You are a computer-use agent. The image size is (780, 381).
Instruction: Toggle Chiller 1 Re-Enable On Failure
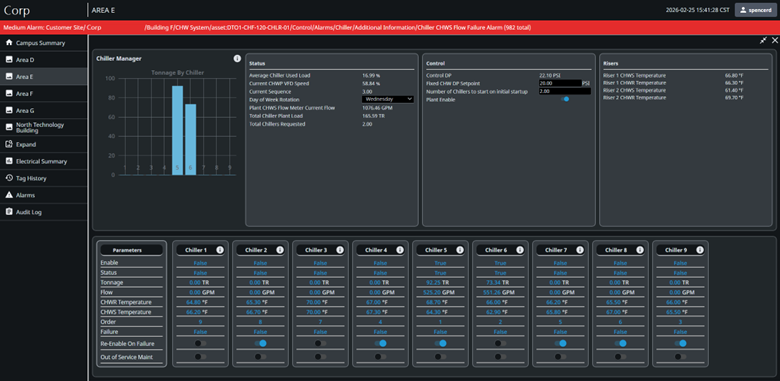tap(200, 343)
